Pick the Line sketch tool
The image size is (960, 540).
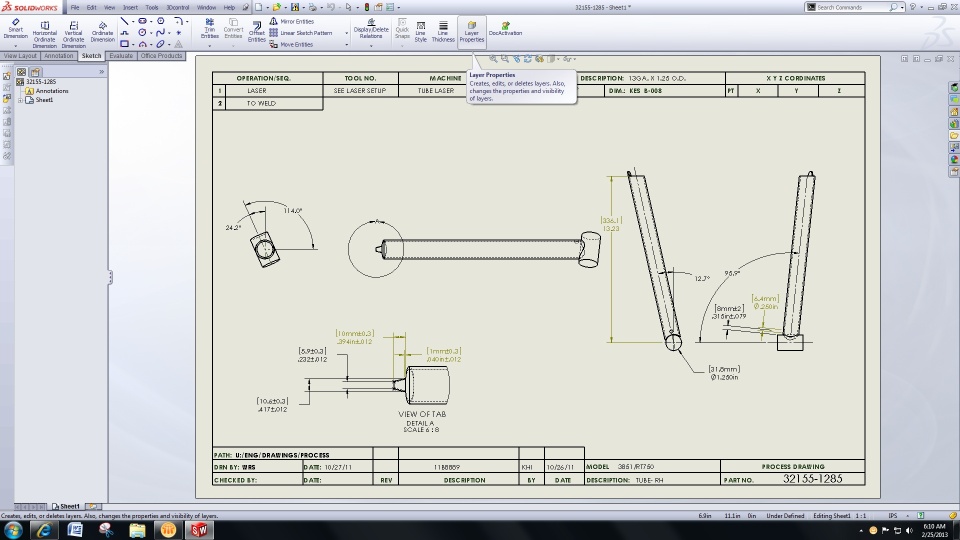coord(124,21)
